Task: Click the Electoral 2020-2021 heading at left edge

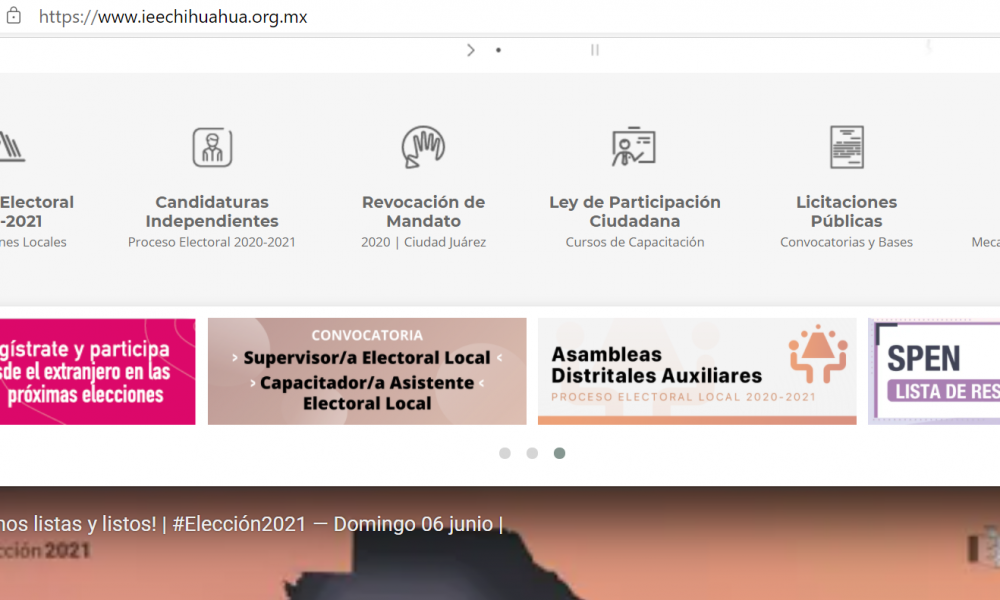Action: 37,212
